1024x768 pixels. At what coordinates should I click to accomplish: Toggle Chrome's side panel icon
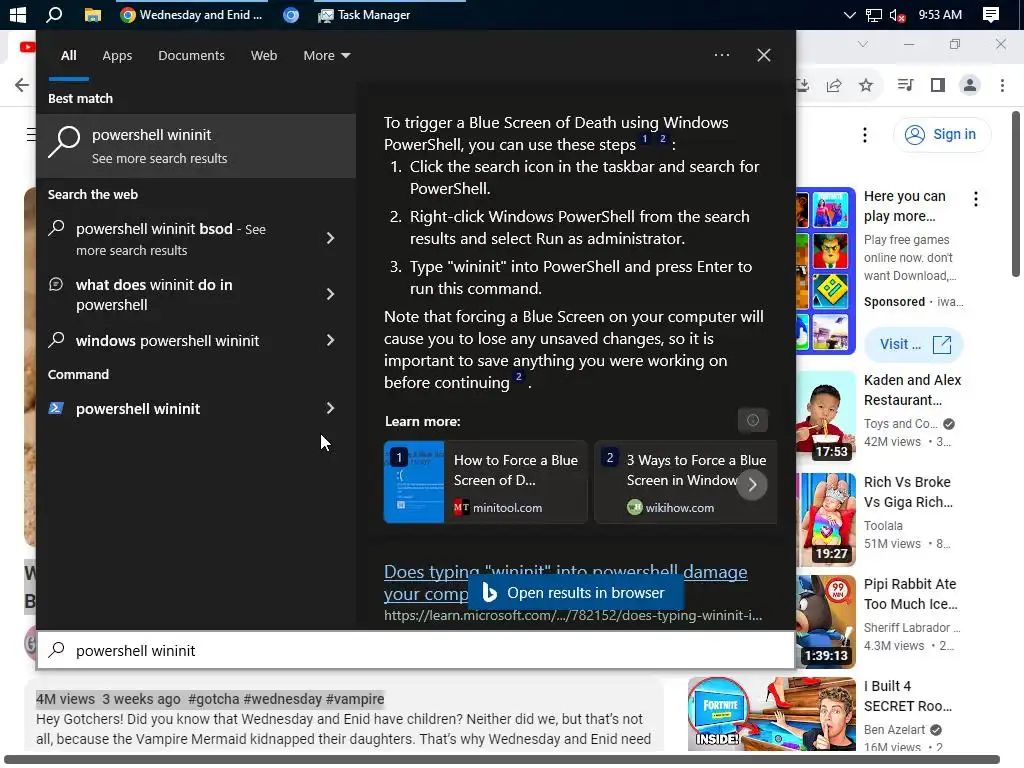(938, 85)
